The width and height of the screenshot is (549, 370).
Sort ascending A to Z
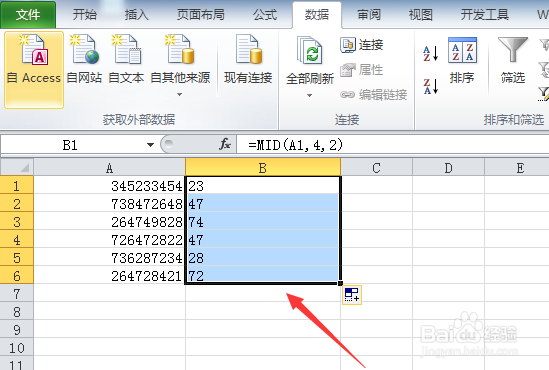click(x=431, y=53)
